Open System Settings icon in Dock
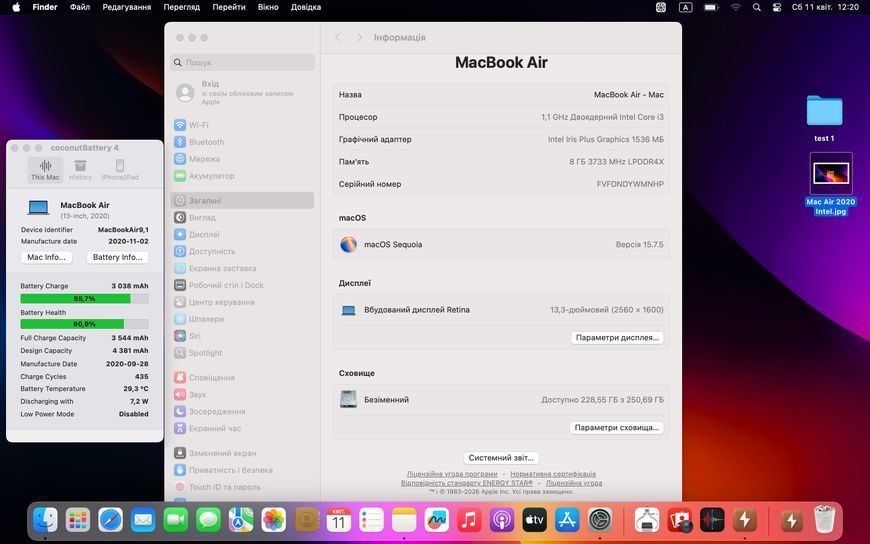 (600, 520)
